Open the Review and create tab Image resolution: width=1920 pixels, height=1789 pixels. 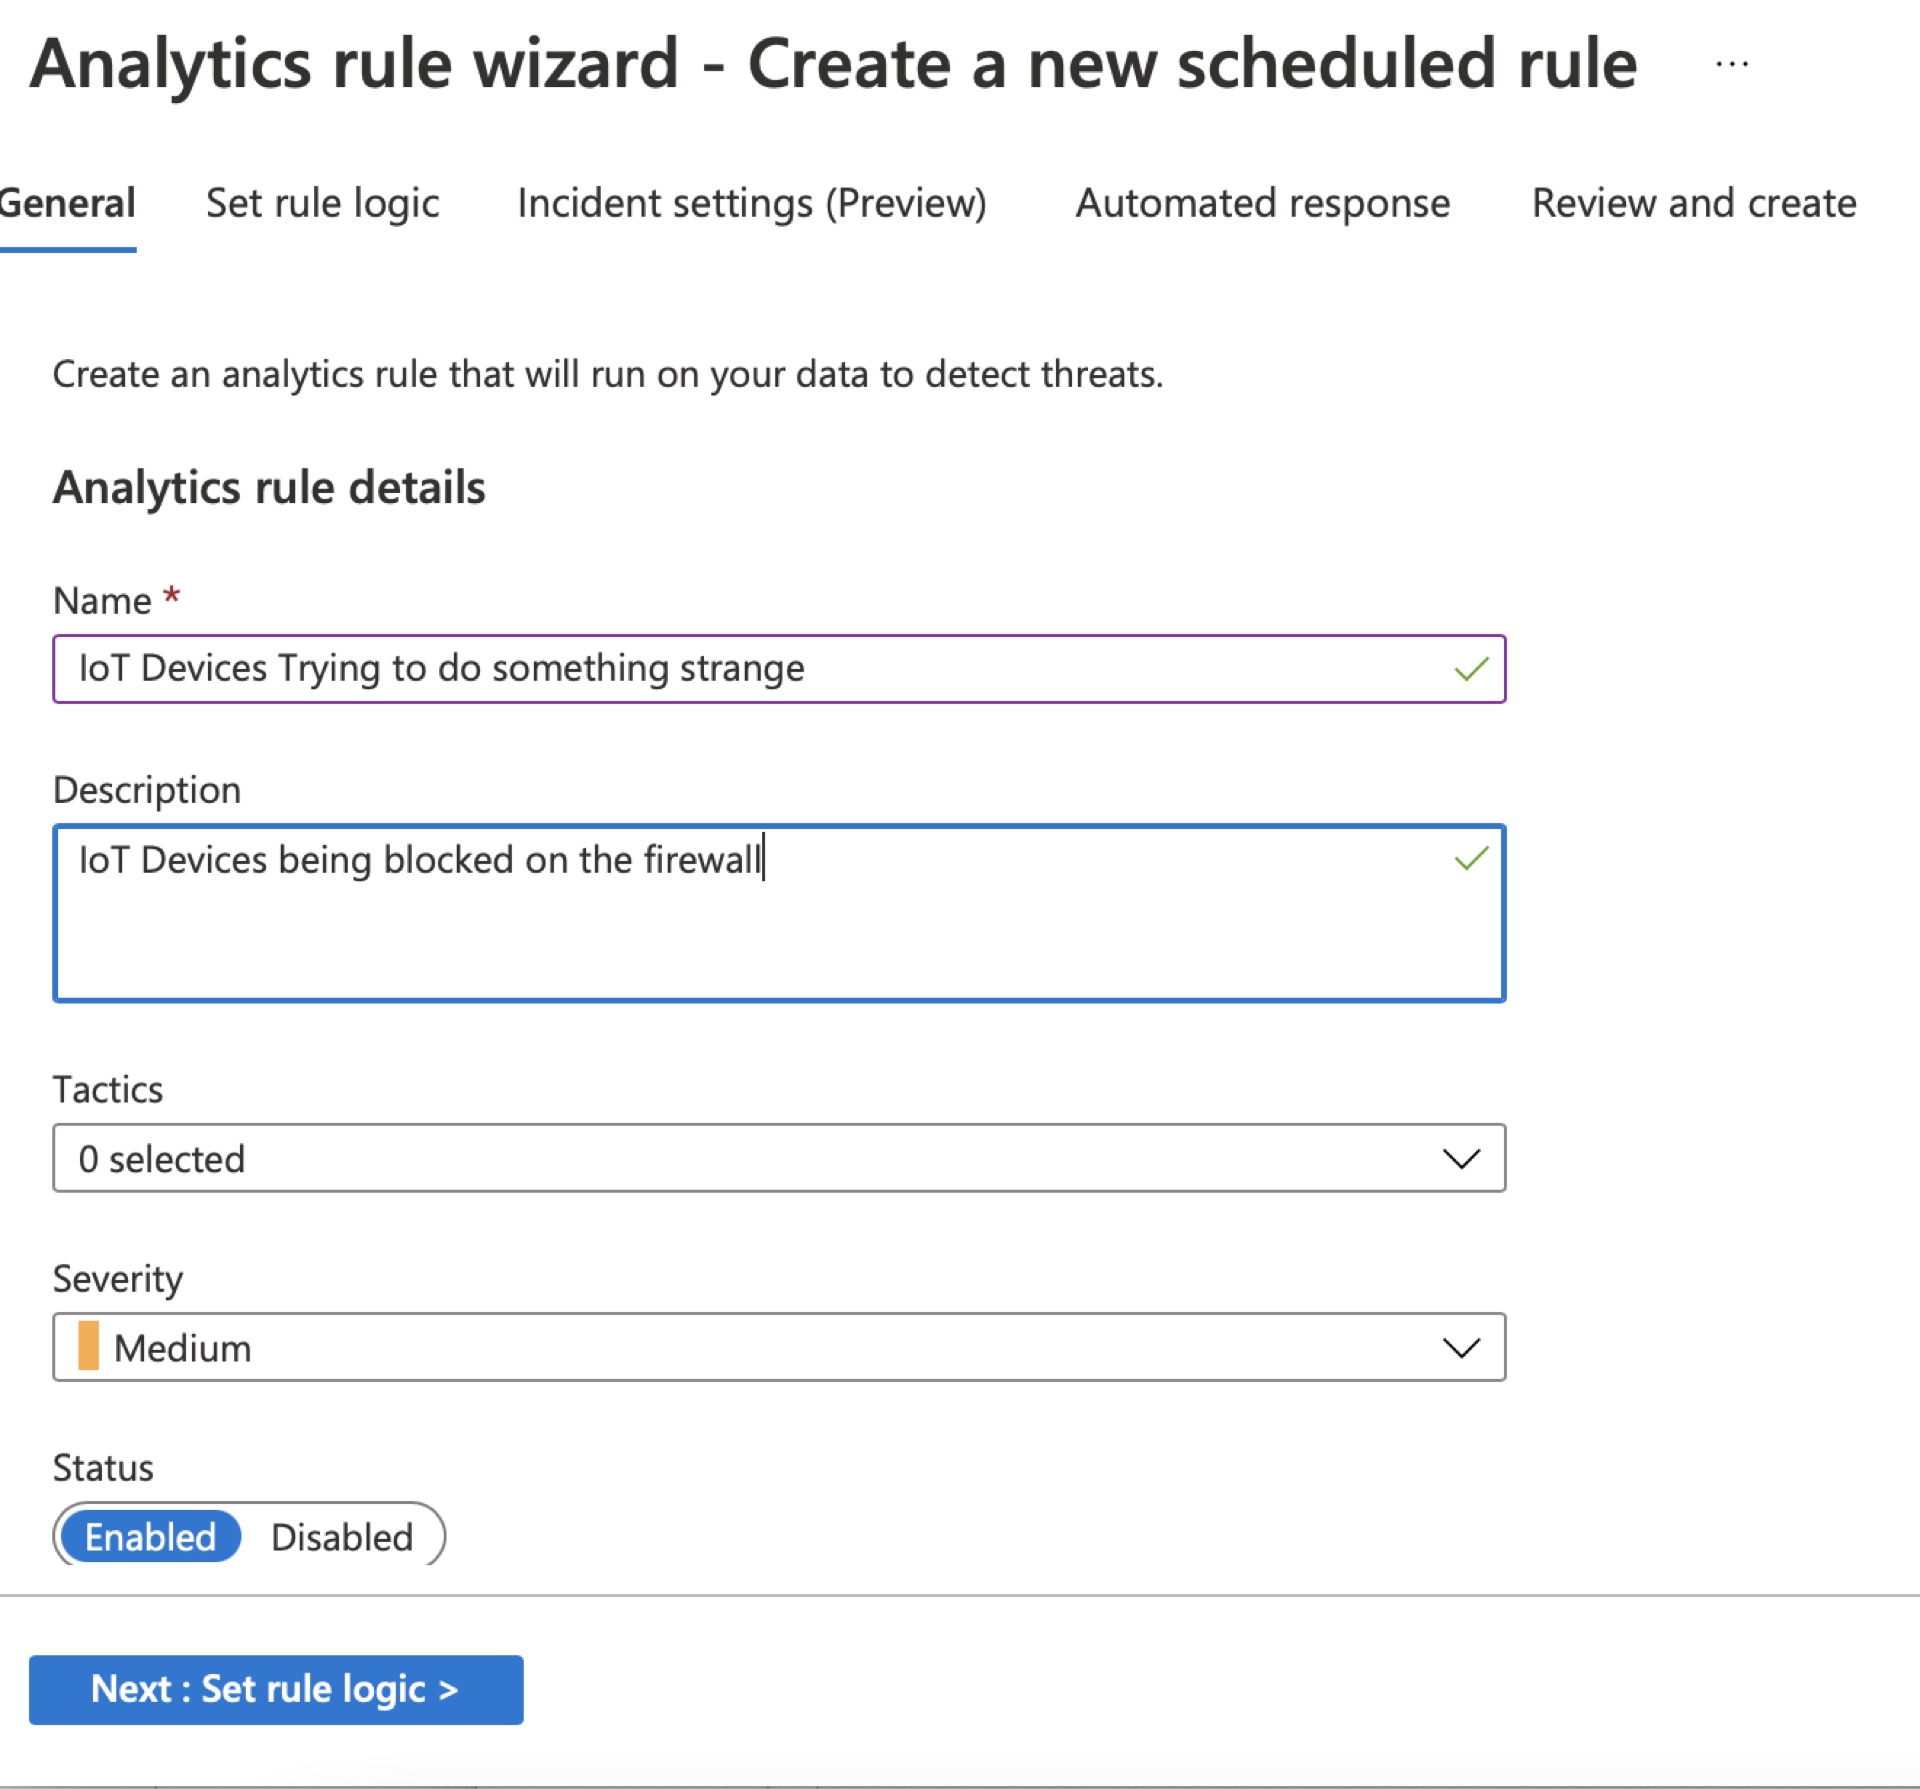click(1694, 203)
